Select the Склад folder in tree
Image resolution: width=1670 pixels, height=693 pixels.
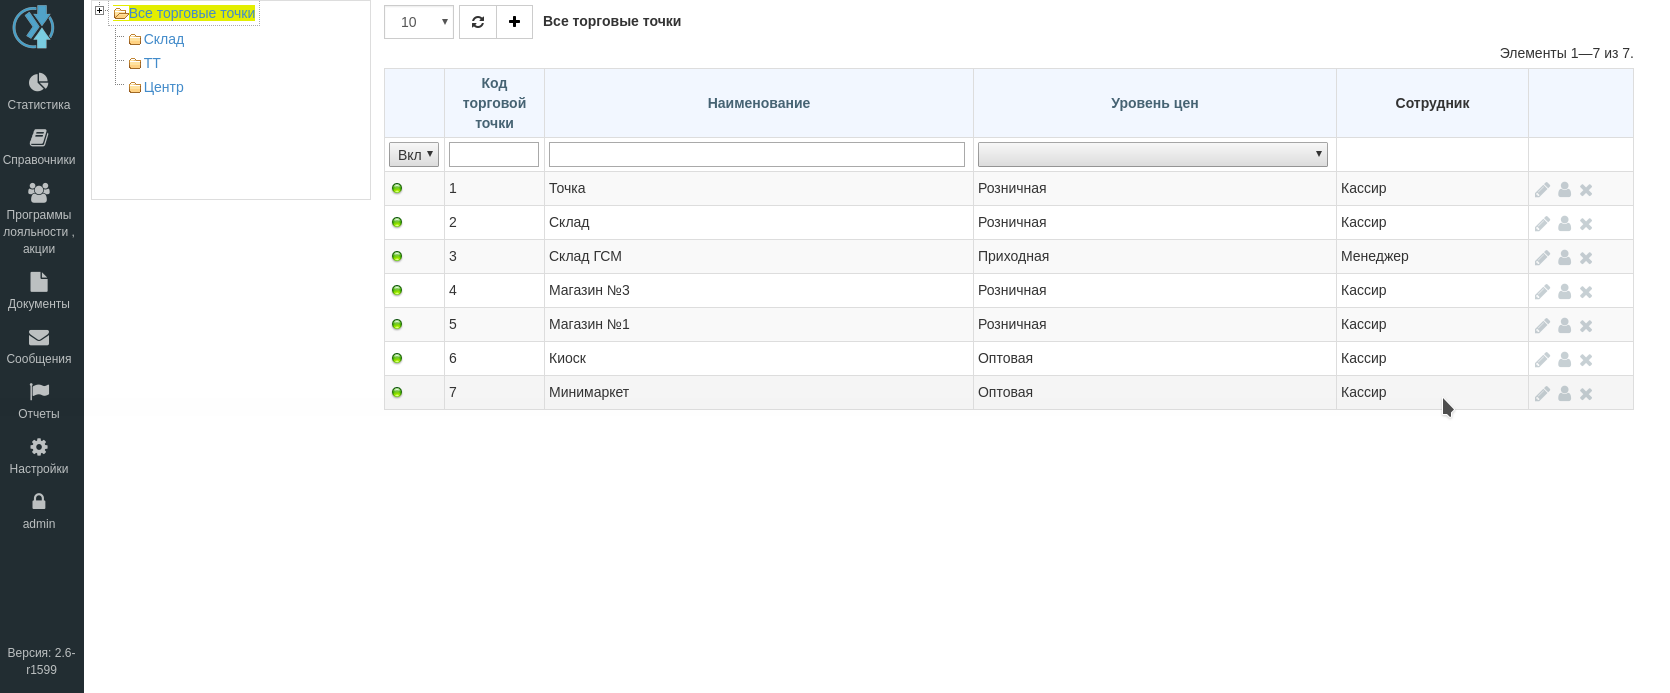[164, 39]
